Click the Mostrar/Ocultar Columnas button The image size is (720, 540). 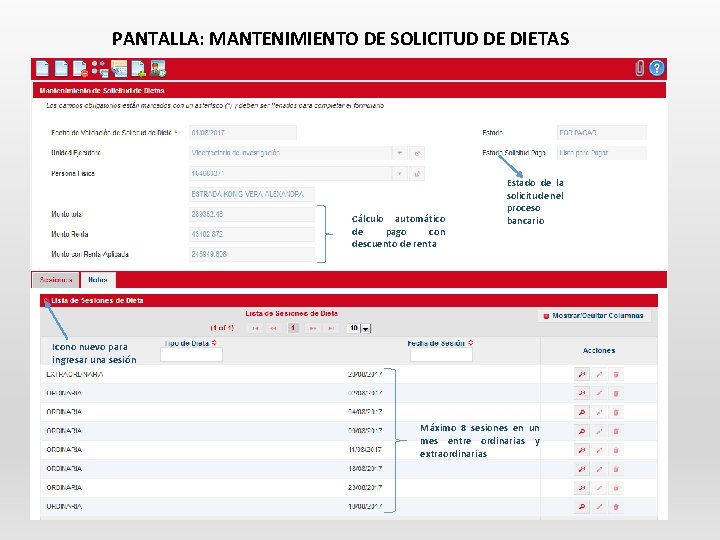coord(594,316)
